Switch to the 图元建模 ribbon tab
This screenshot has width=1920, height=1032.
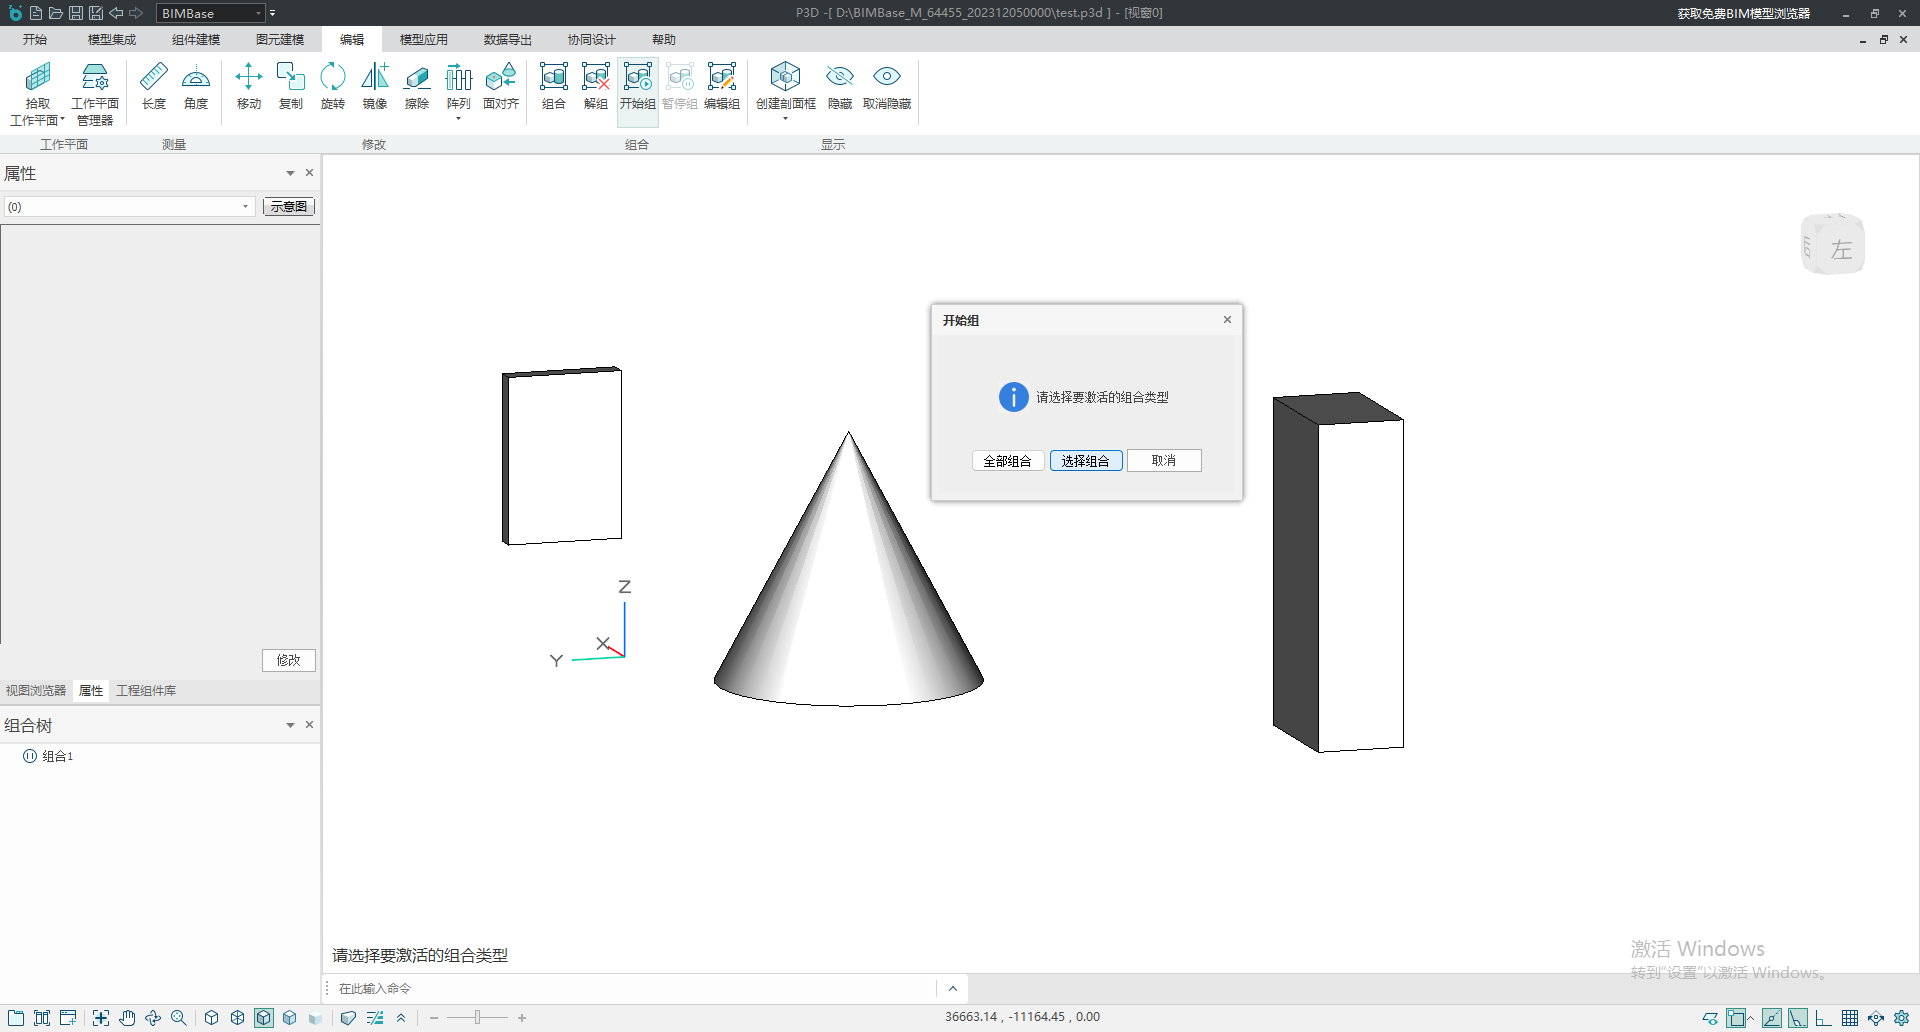279,40
